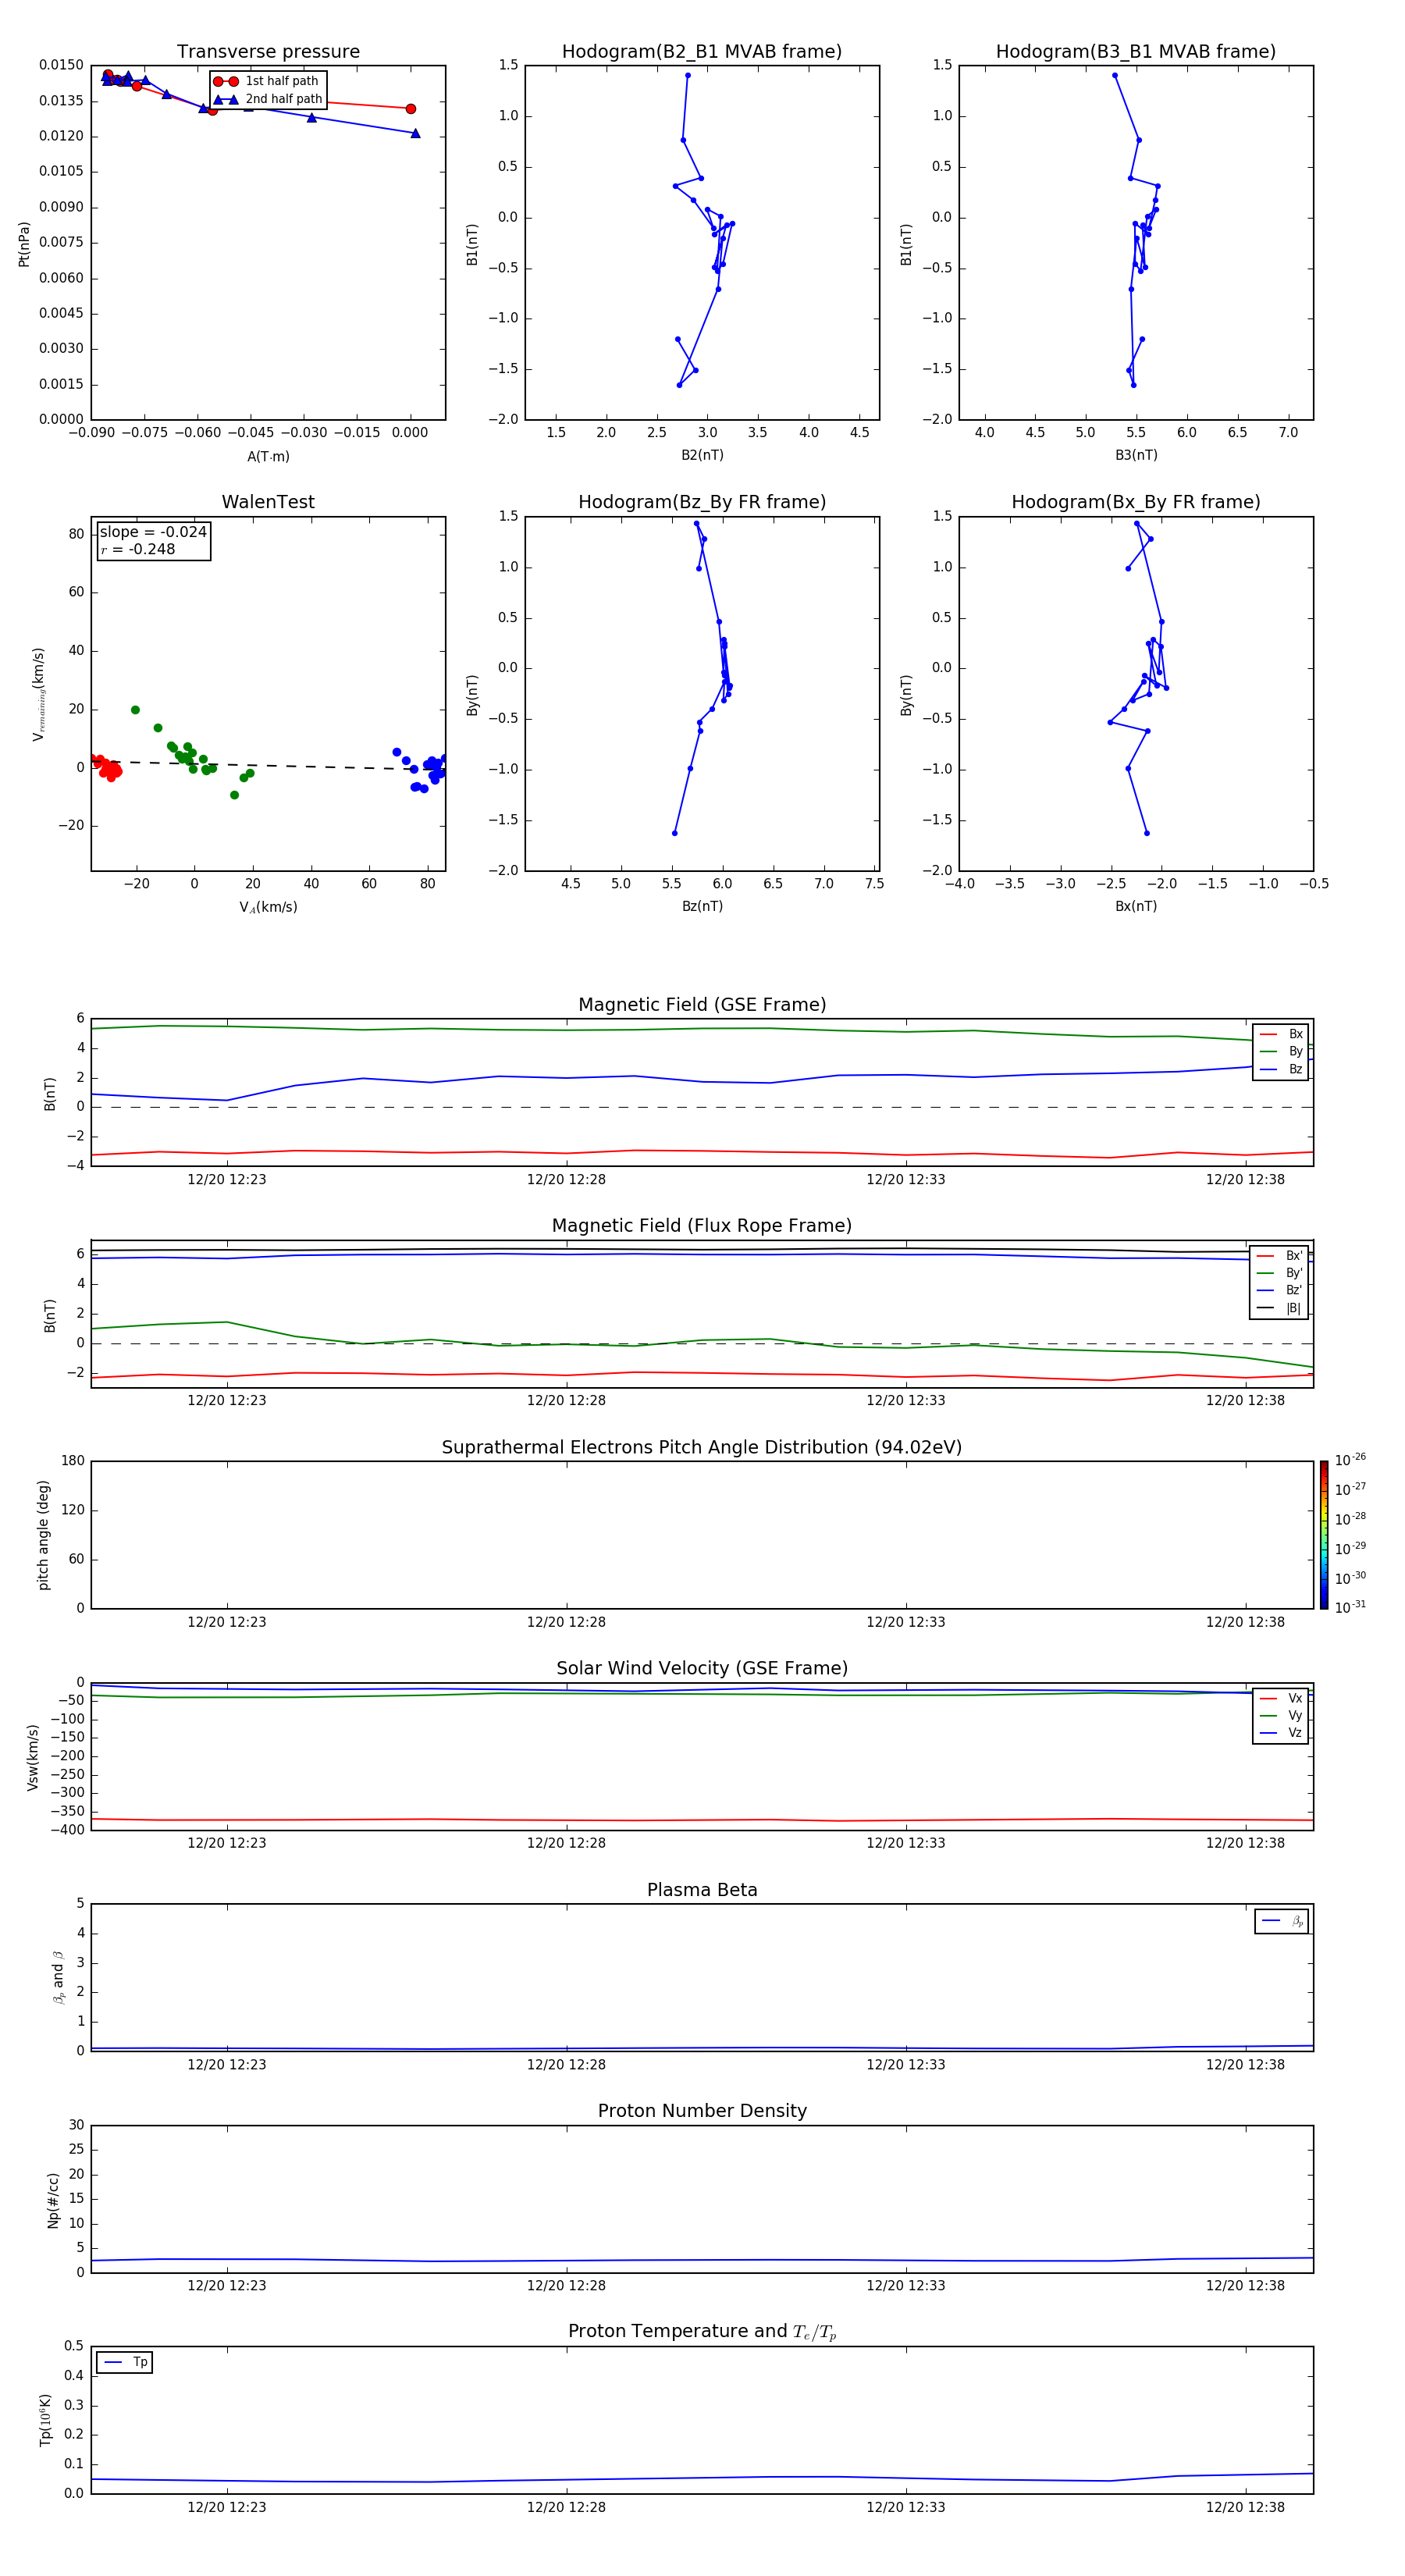Click the 'Tp' legend entry
1405x2576 pixels.
click(125, 2362)
